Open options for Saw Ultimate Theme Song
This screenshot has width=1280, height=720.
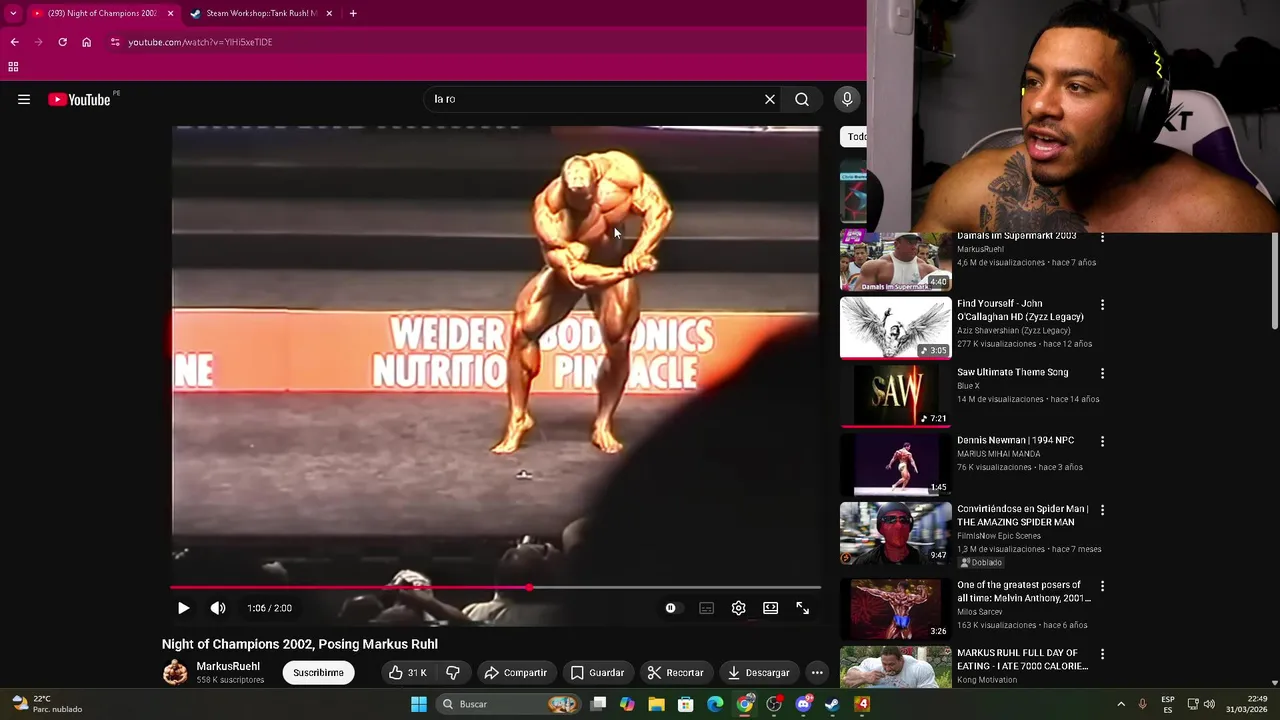(x=1102, y=373)
